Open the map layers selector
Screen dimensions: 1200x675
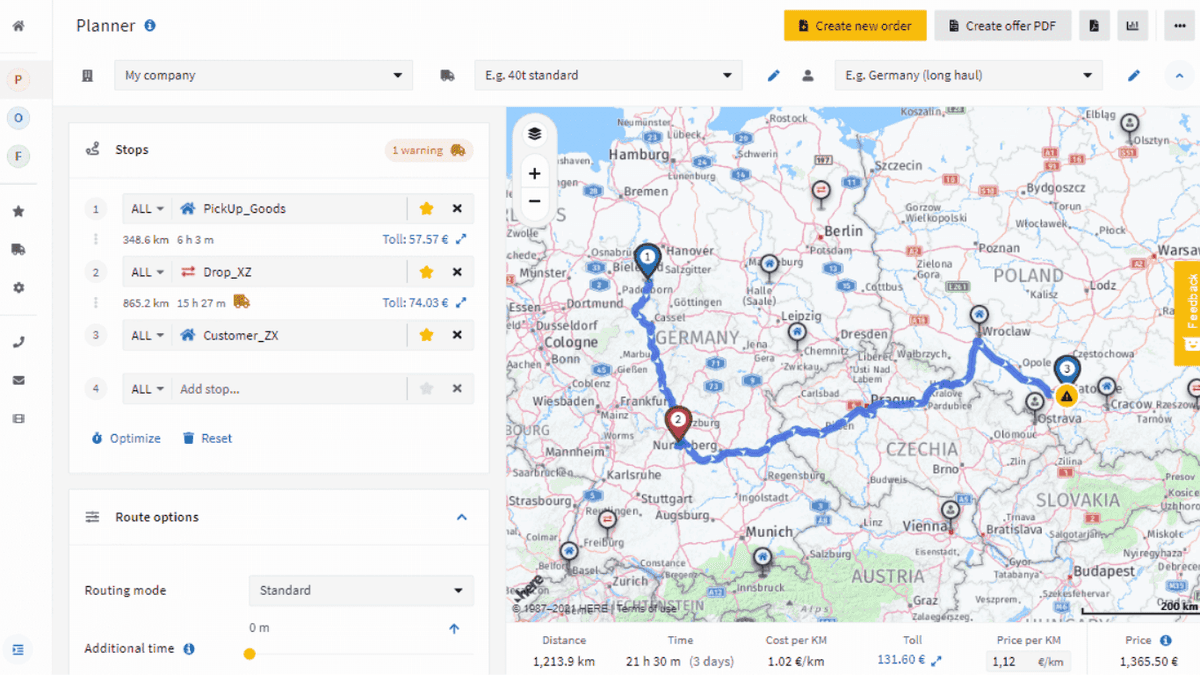tap(534, 132)
